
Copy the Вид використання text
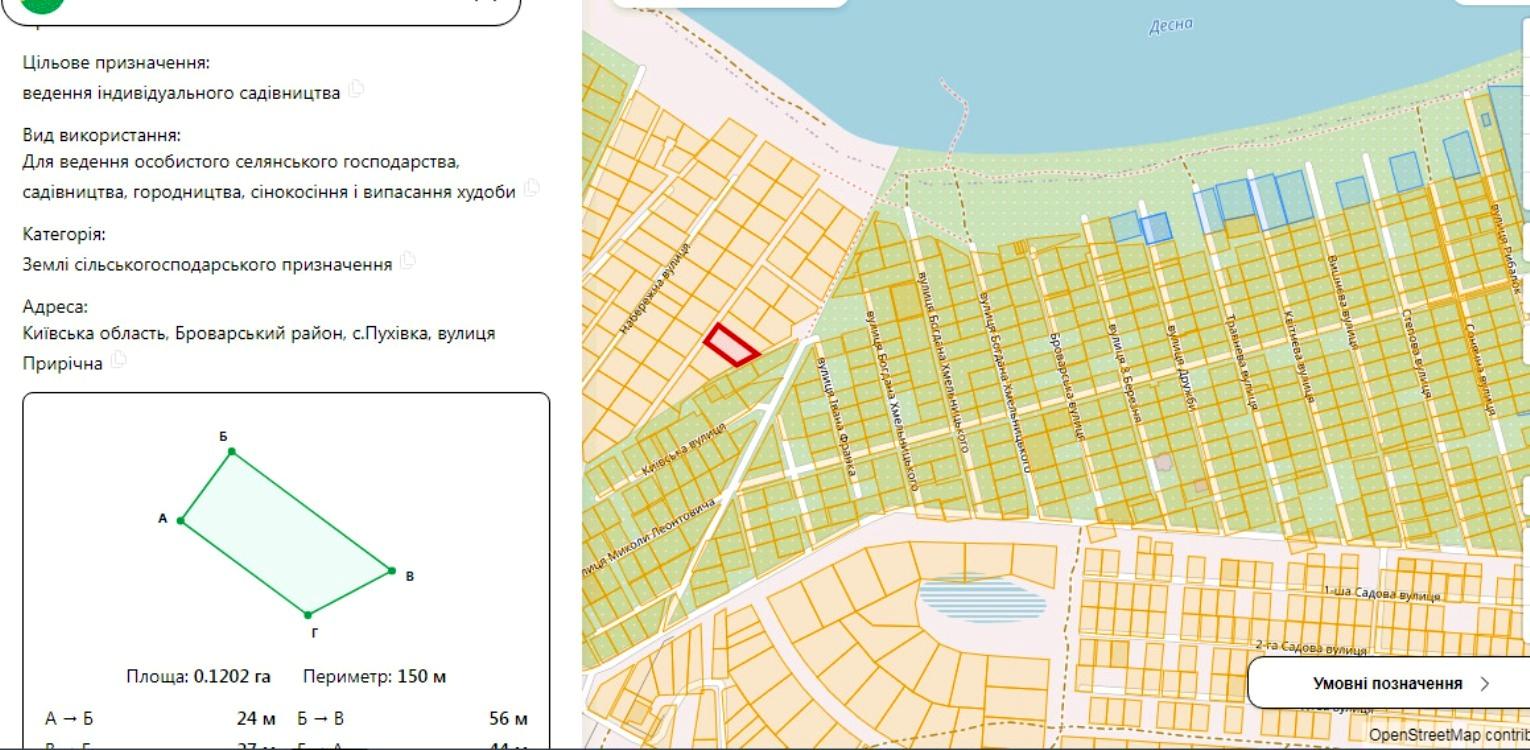(x=532, y=188)
